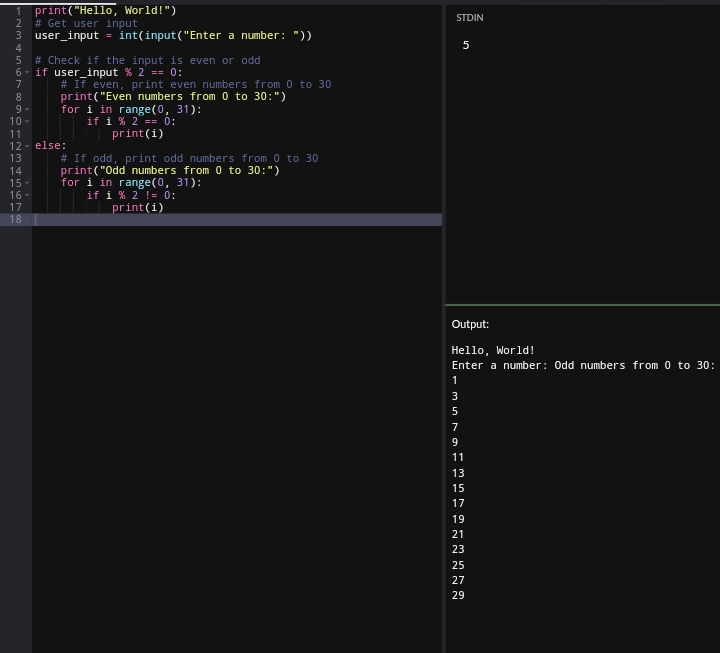Fold the else block at line 12
This screenshot has height=653, width=720.
tap(27, 146)
